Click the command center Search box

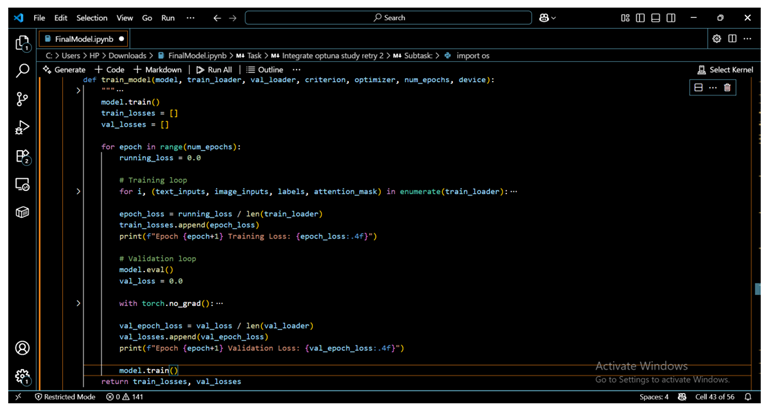click(388, 18)
